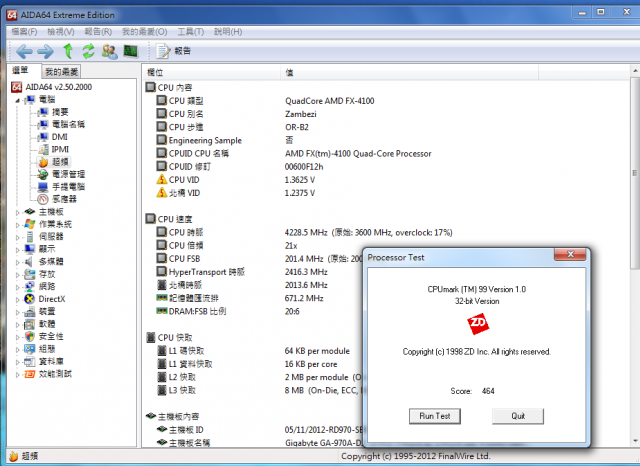Viewport: 640px width, 466px height.
Task: Click the 裝置 tree icon
Action: pyautogui.click(x=29, y=312)
